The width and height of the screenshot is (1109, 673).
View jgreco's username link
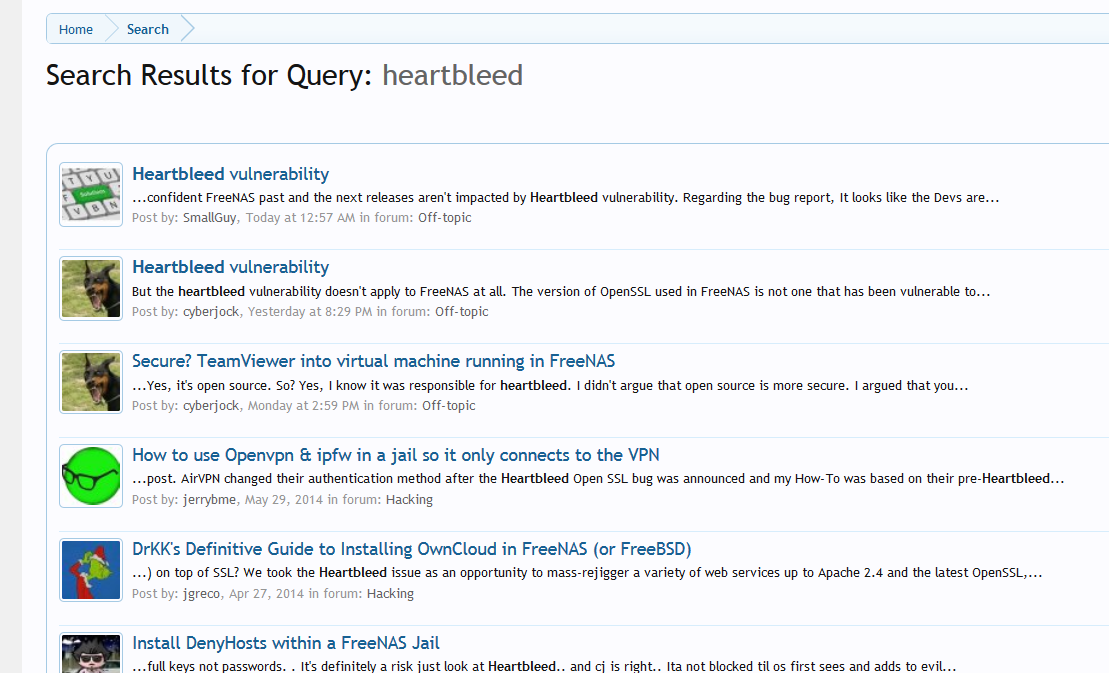coord(202,594)
